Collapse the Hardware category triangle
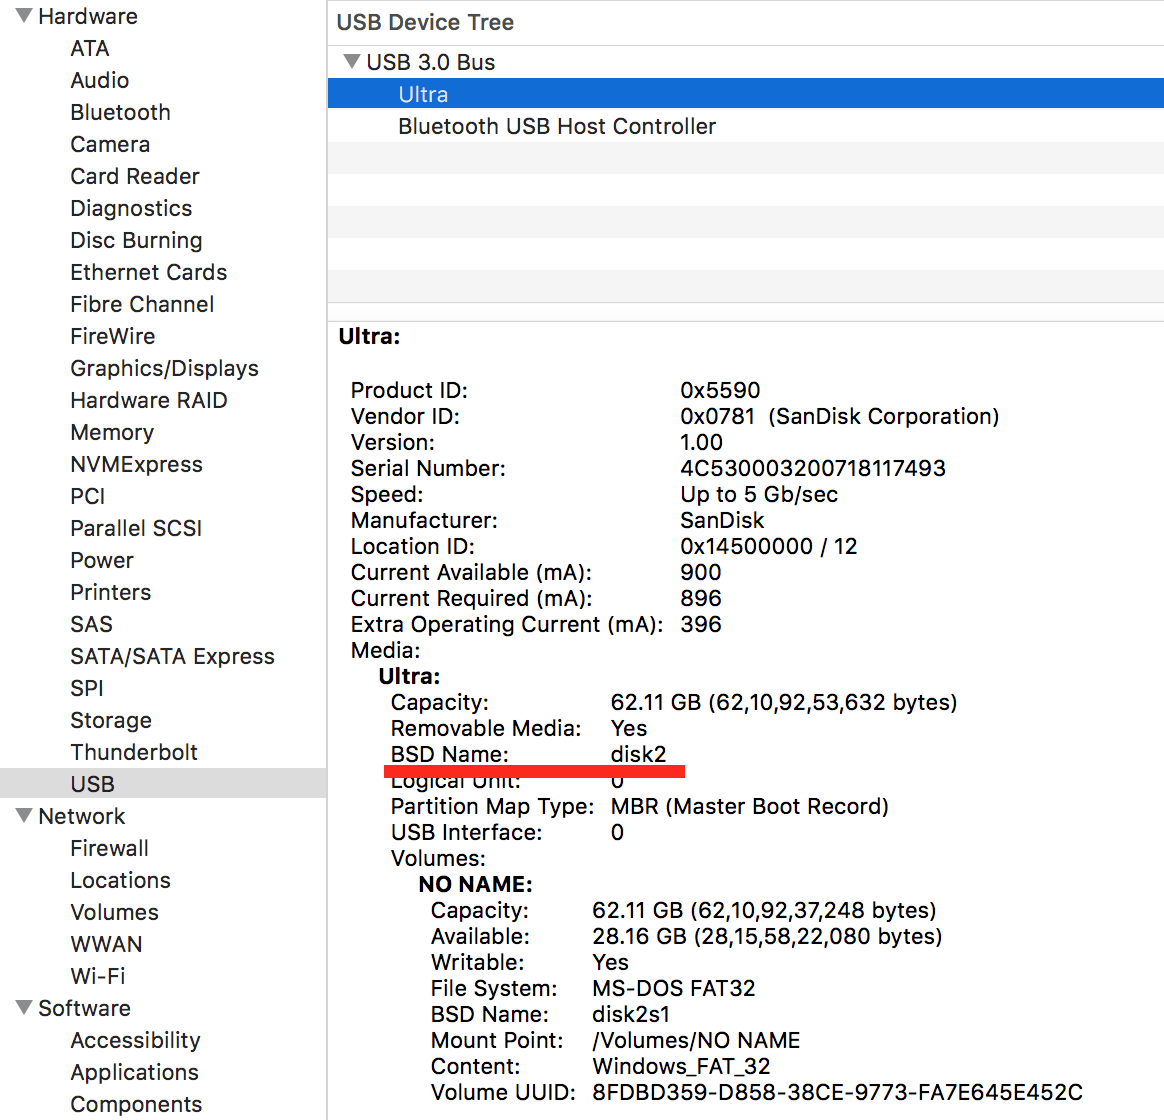Screen dimensions: 1164x1120 pos(24,16)
